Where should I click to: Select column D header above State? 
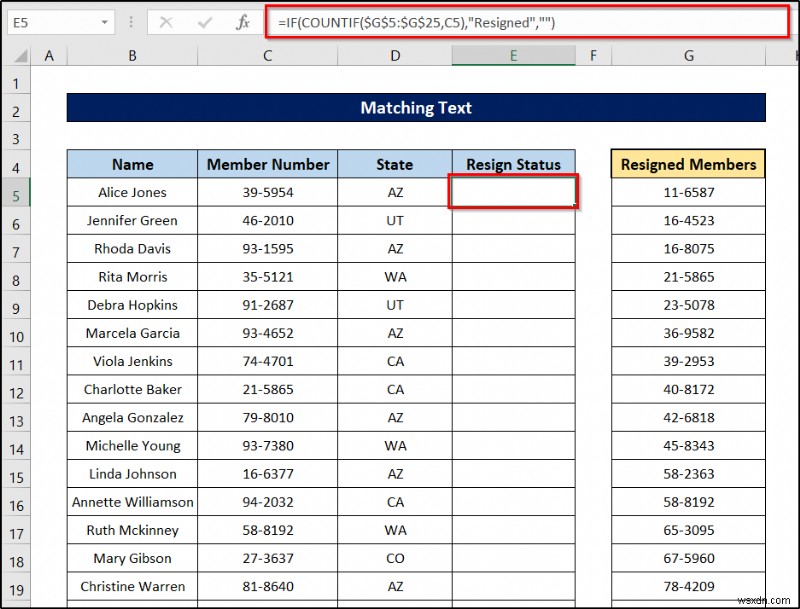pos(394,55)
